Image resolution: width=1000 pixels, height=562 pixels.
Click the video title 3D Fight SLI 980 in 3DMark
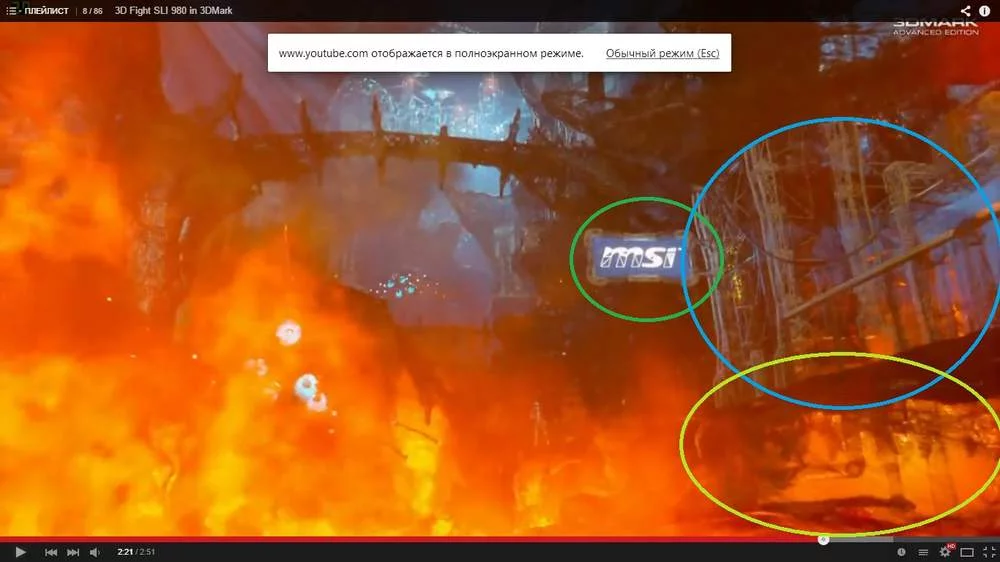pos(173,10)
